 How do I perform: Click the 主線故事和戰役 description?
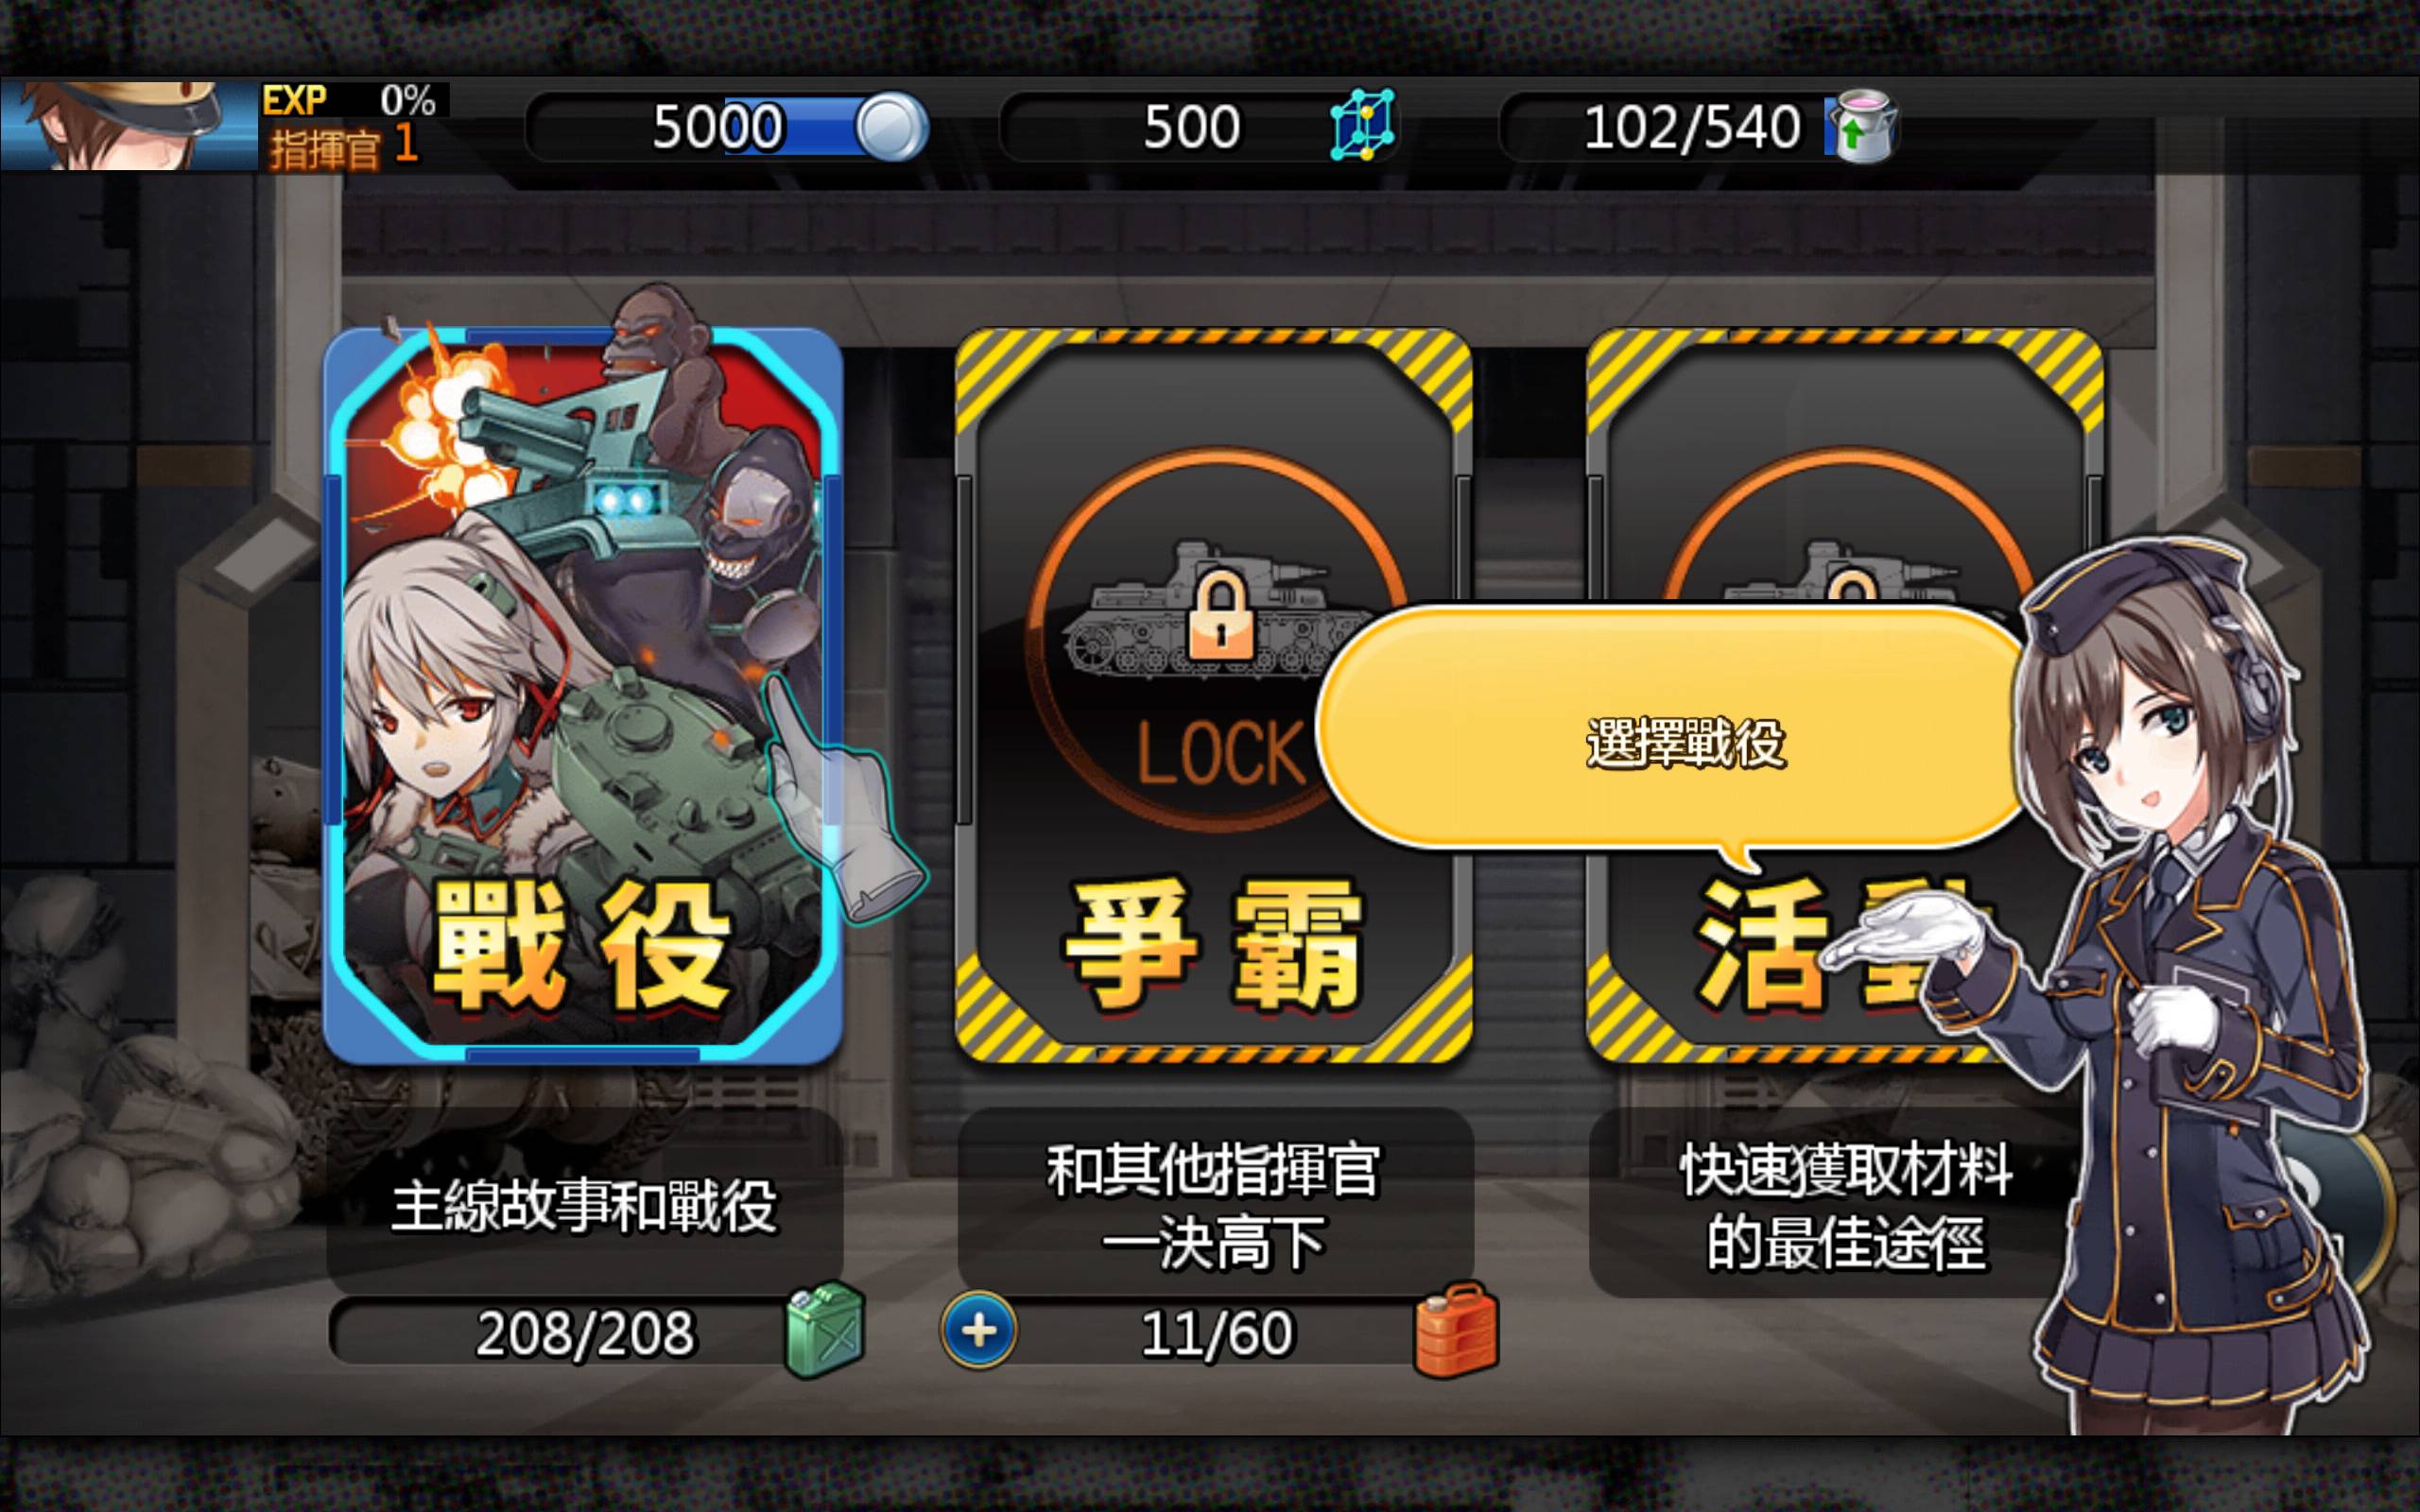[x=584, y=1204]
